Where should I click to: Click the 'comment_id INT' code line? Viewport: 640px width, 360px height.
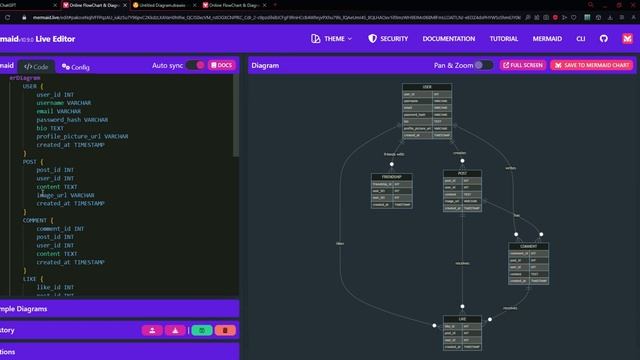[x=60, y=229]
